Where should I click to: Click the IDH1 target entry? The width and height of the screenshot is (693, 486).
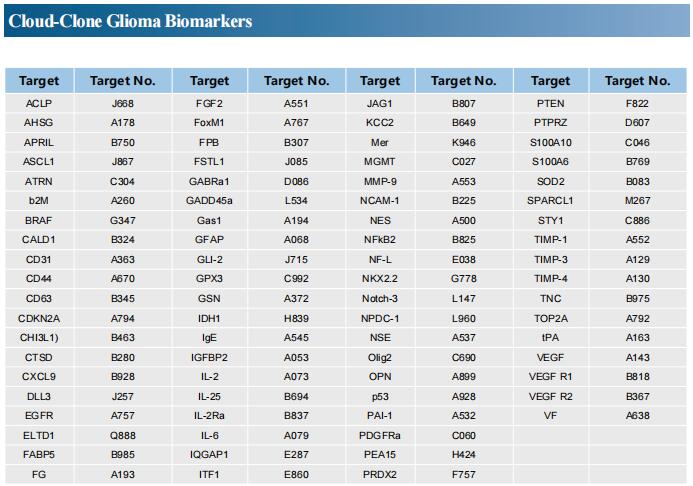click(209, 318)
